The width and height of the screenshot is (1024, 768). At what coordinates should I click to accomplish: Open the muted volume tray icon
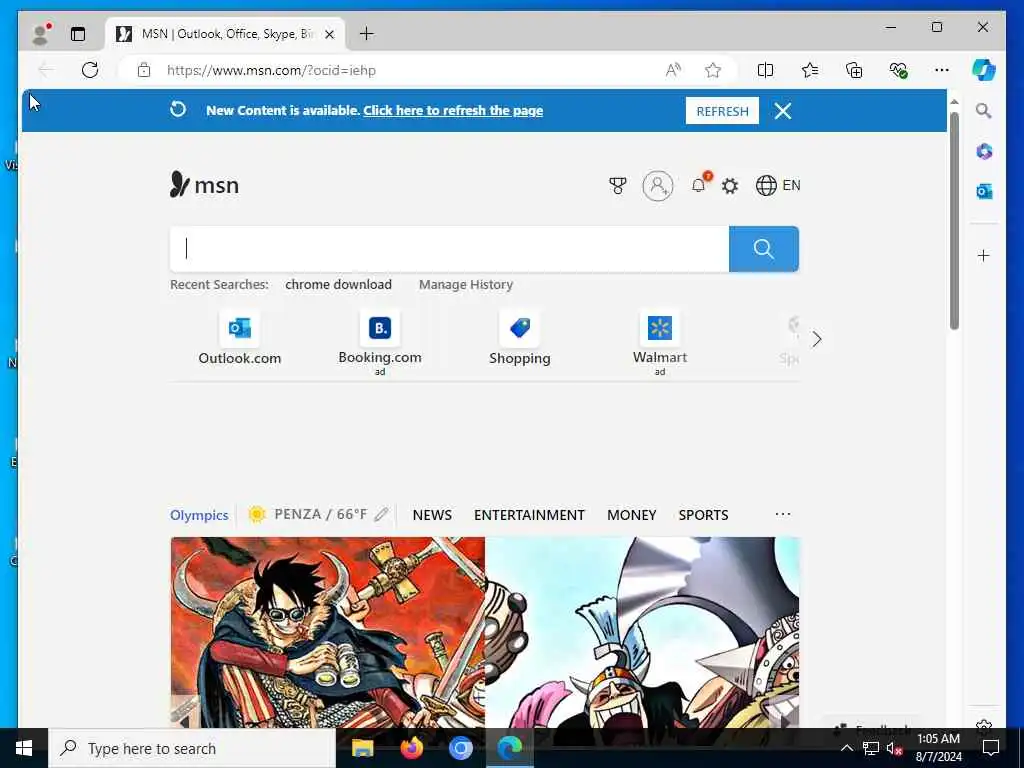[894, 748]
